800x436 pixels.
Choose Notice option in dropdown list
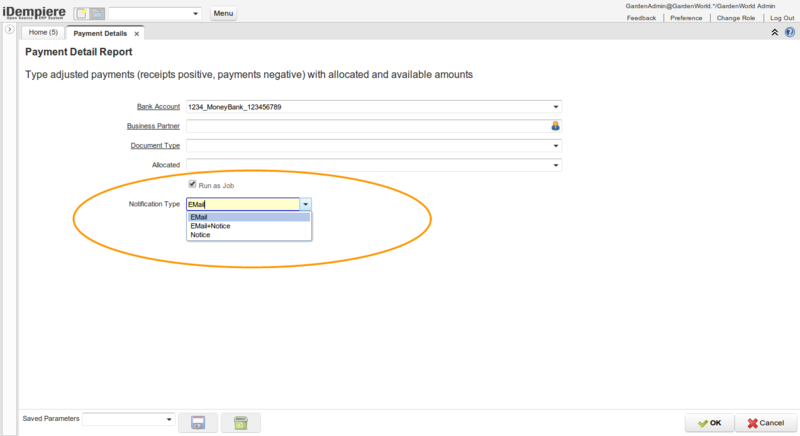[200, 235]
